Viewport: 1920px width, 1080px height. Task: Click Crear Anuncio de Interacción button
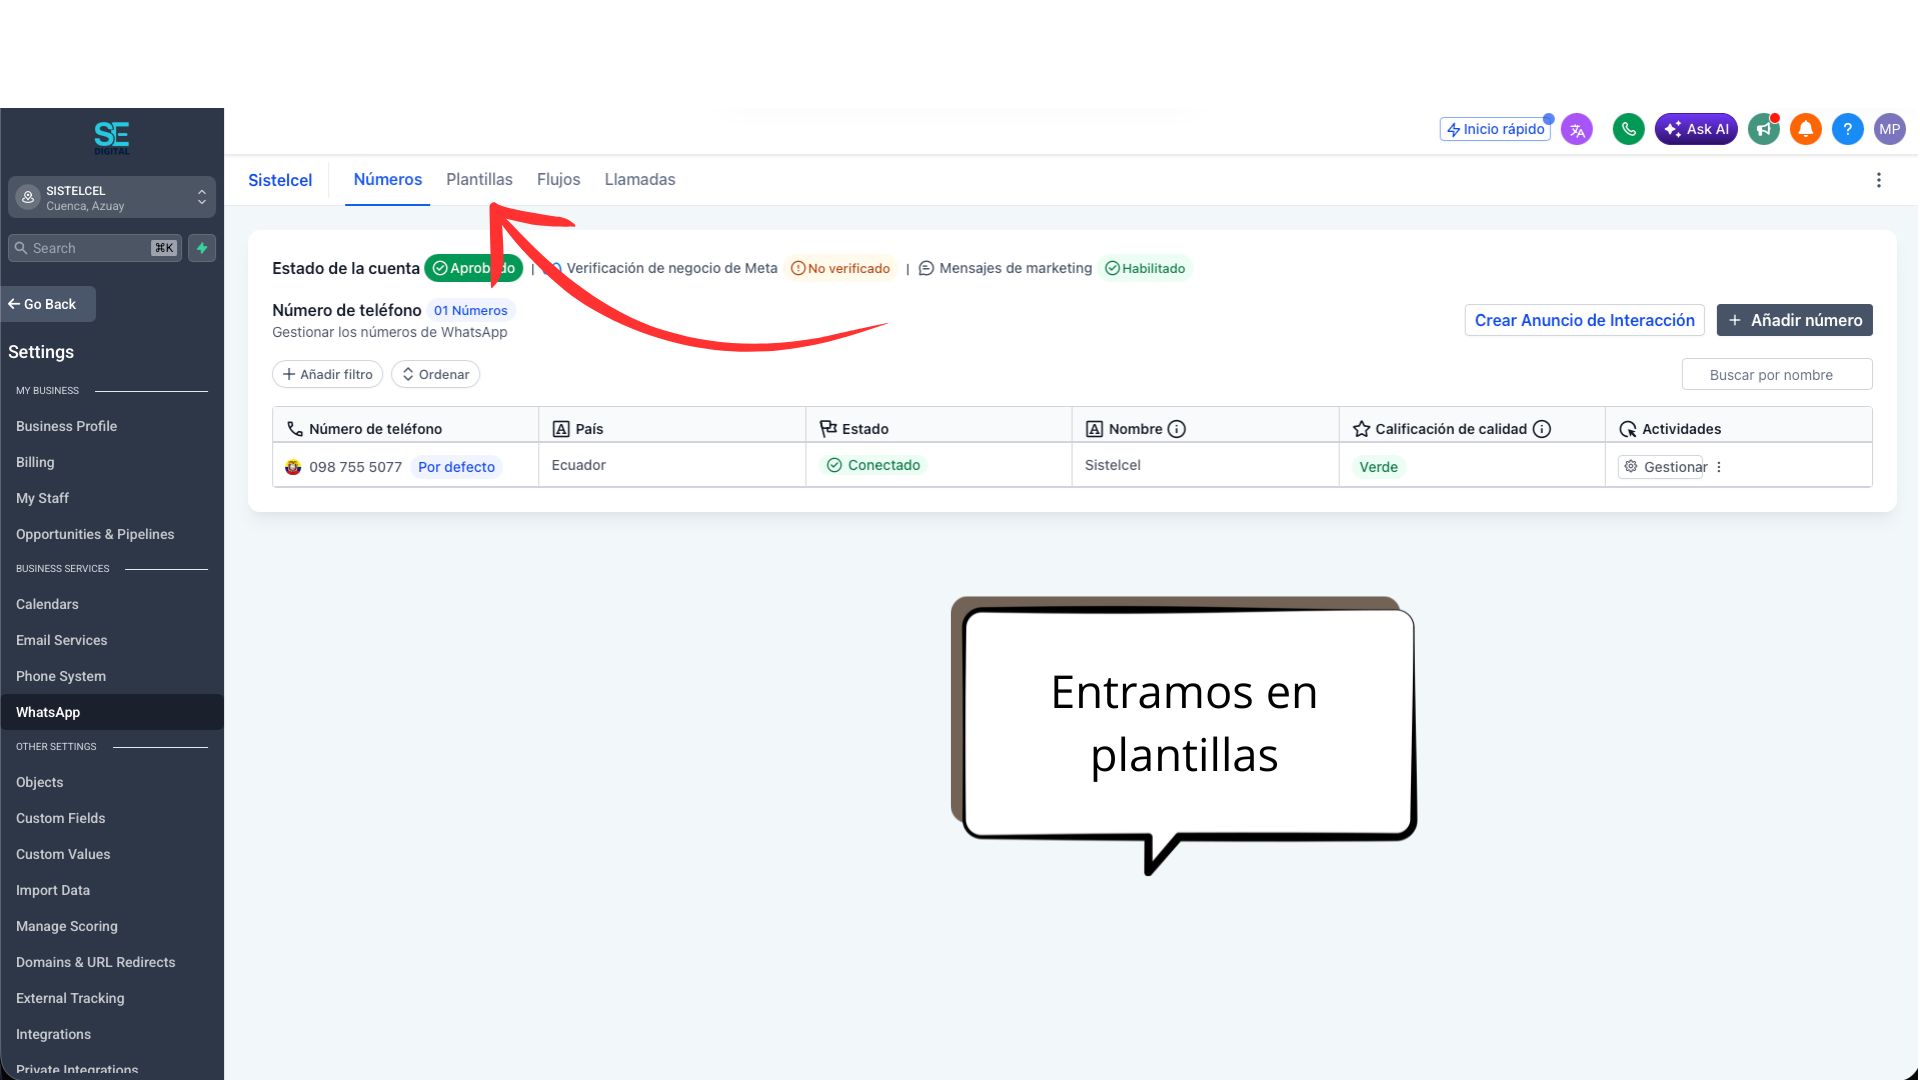coord(1584,320)
